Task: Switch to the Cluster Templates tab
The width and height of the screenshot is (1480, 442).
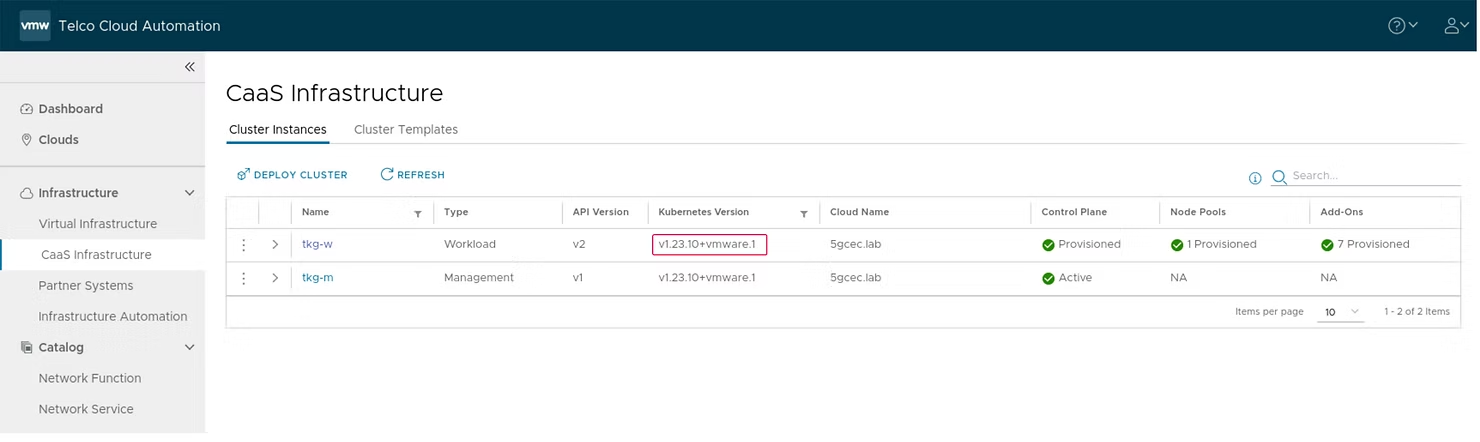Action: coord(405,130)
